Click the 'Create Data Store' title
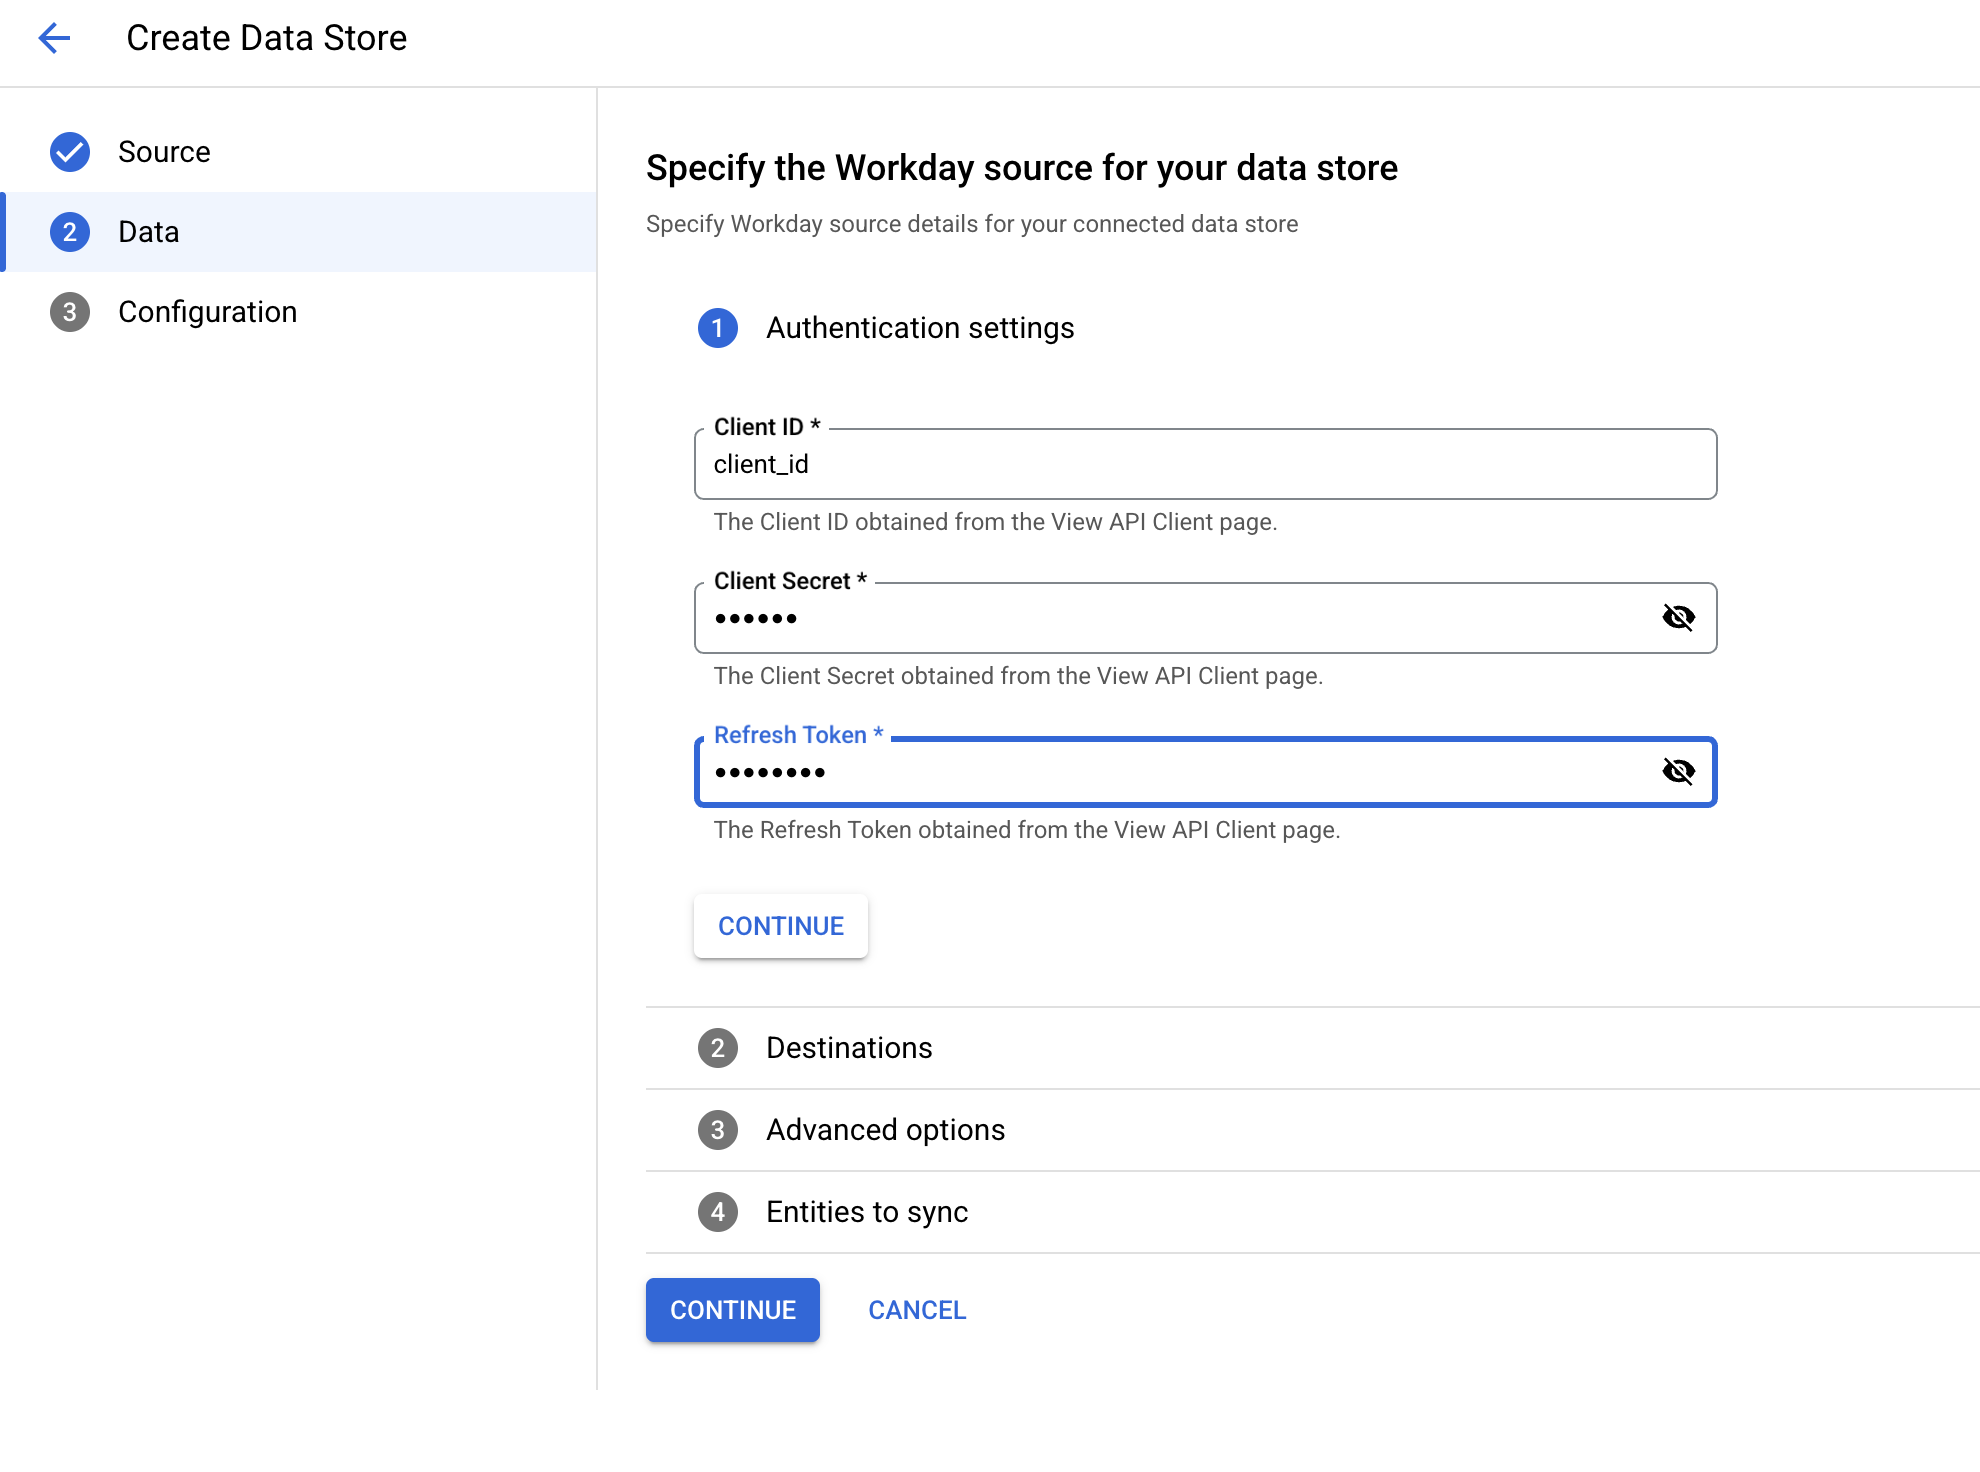Image resolution: width=1980 pixels, height=1472 pixels. pos(266,38)
